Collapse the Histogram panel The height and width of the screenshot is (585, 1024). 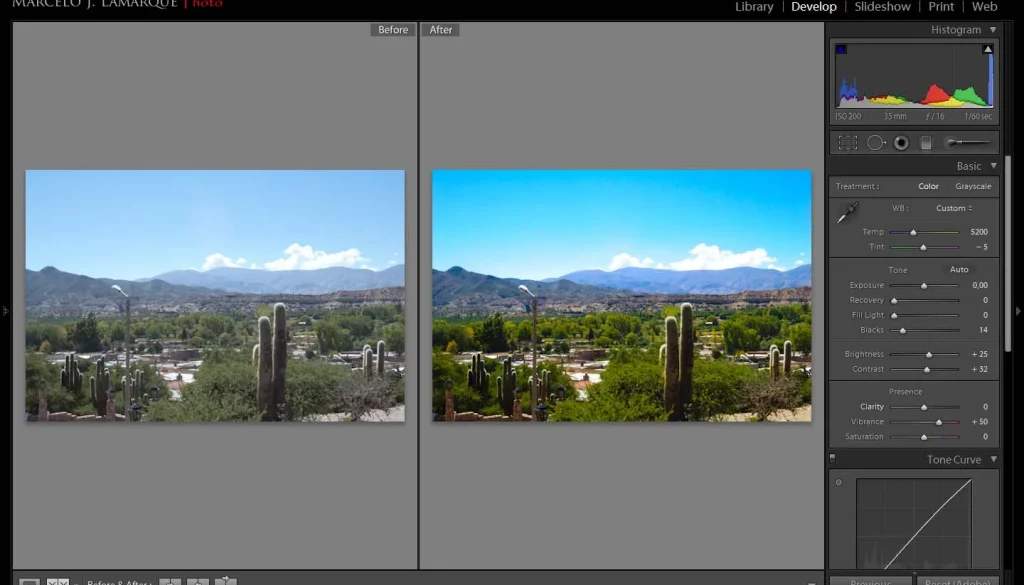coord(993,29)
